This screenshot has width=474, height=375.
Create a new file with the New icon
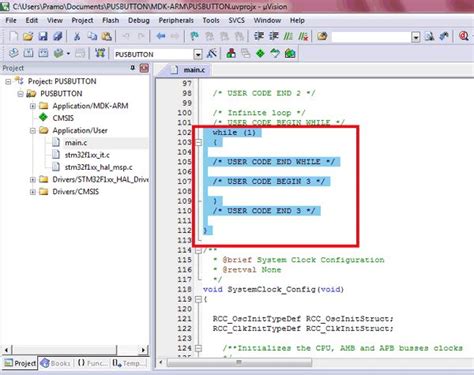pos(13,36)
